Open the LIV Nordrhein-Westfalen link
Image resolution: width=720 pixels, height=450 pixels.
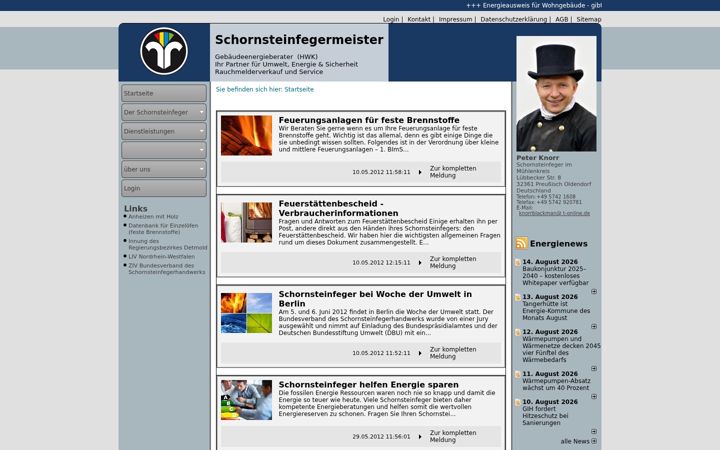click(161, 257)
